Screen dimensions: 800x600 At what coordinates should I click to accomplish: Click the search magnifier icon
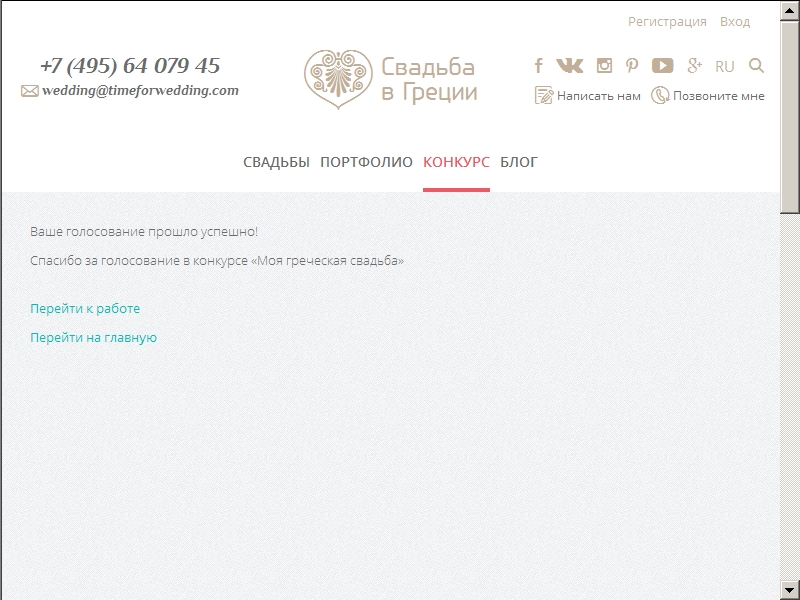[756, 66]
